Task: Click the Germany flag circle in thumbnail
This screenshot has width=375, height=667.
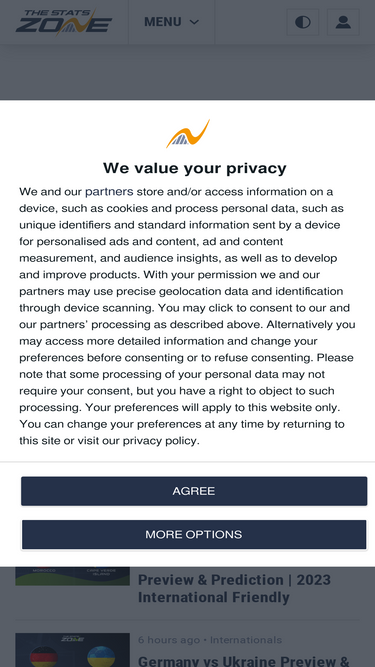Action: (x=44, y=656)
